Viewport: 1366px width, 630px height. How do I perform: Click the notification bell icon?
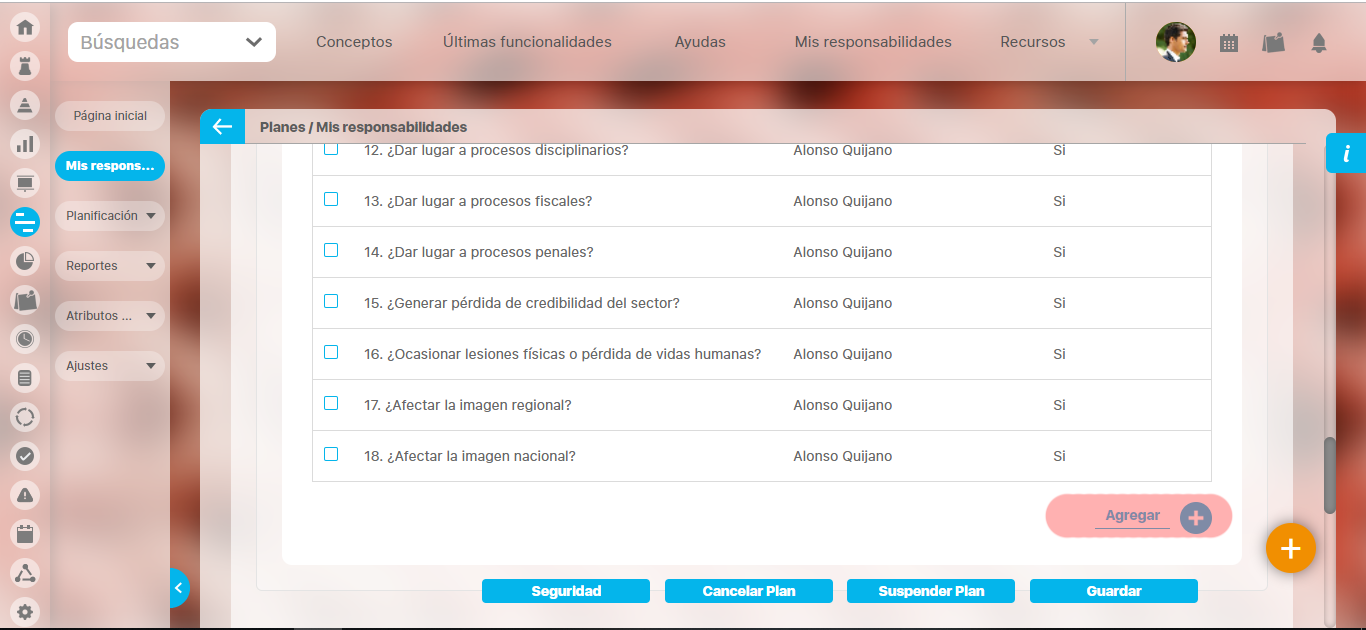pyautogui.click(x=1319, y=43)
